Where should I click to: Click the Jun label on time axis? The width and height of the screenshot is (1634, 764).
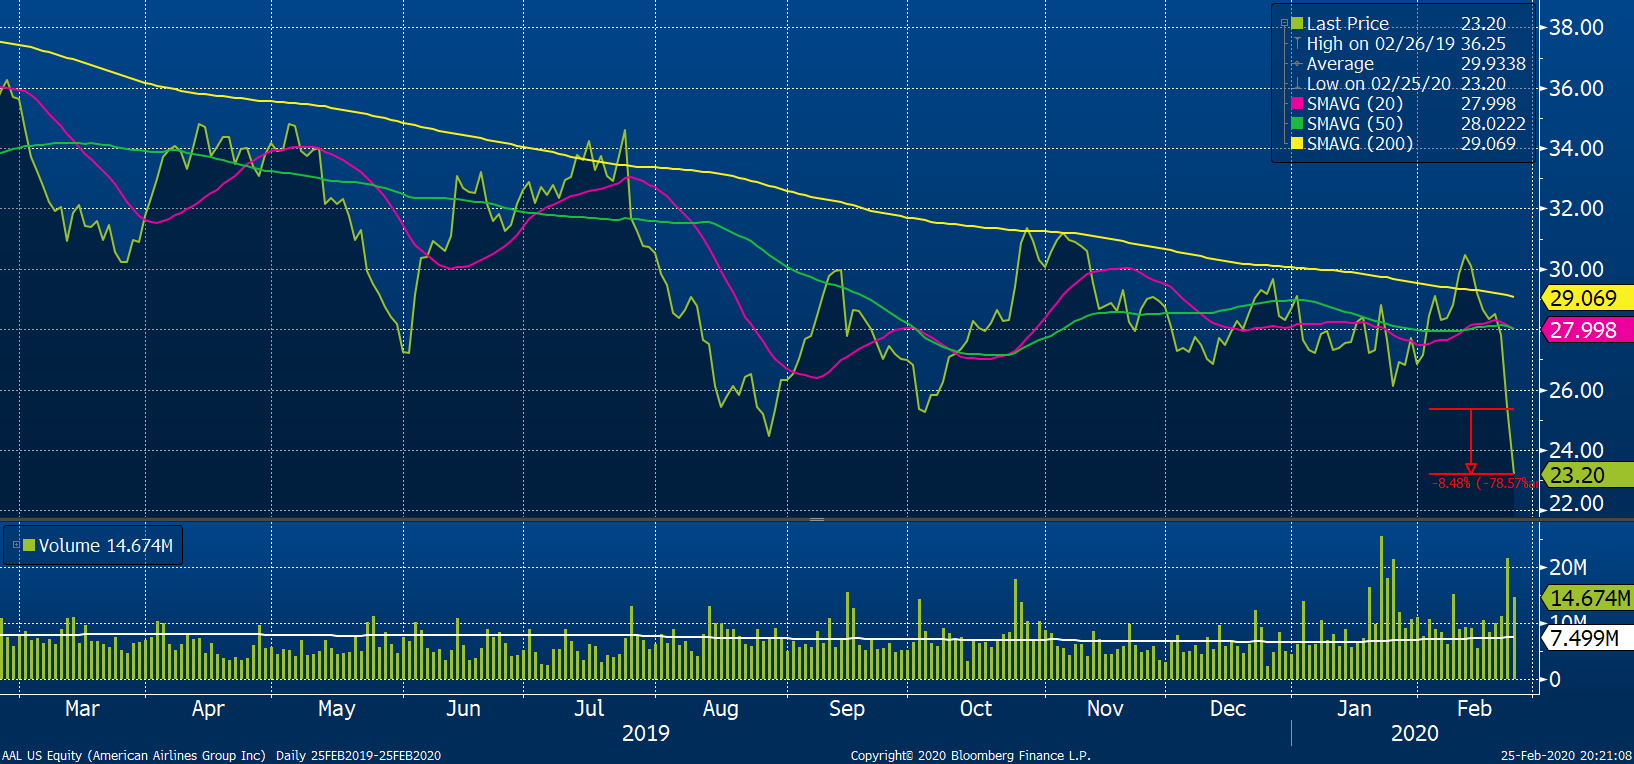pyautogui.click(x=463, y=708)
